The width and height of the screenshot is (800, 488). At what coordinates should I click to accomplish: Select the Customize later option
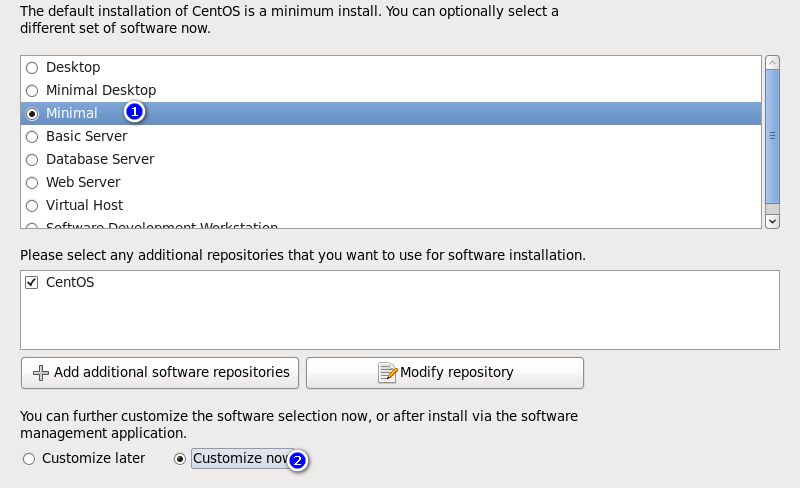coord(29,459)
